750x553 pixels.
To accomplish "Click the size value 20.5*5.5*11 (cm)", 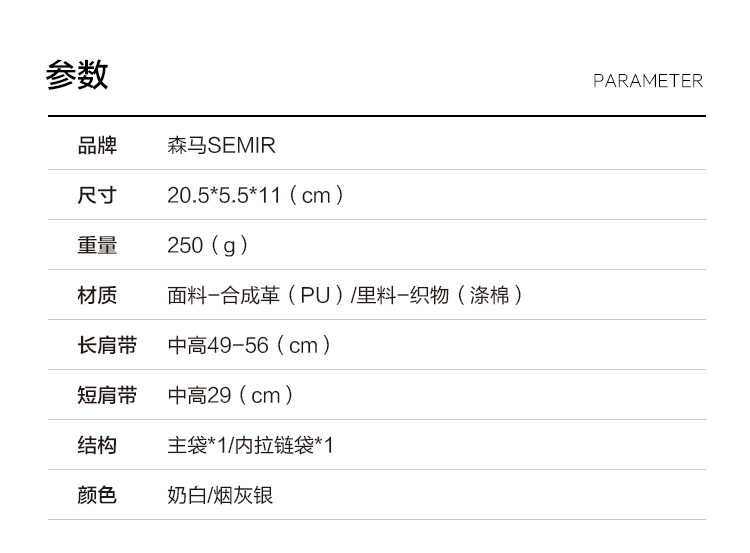I will (256, 195).
